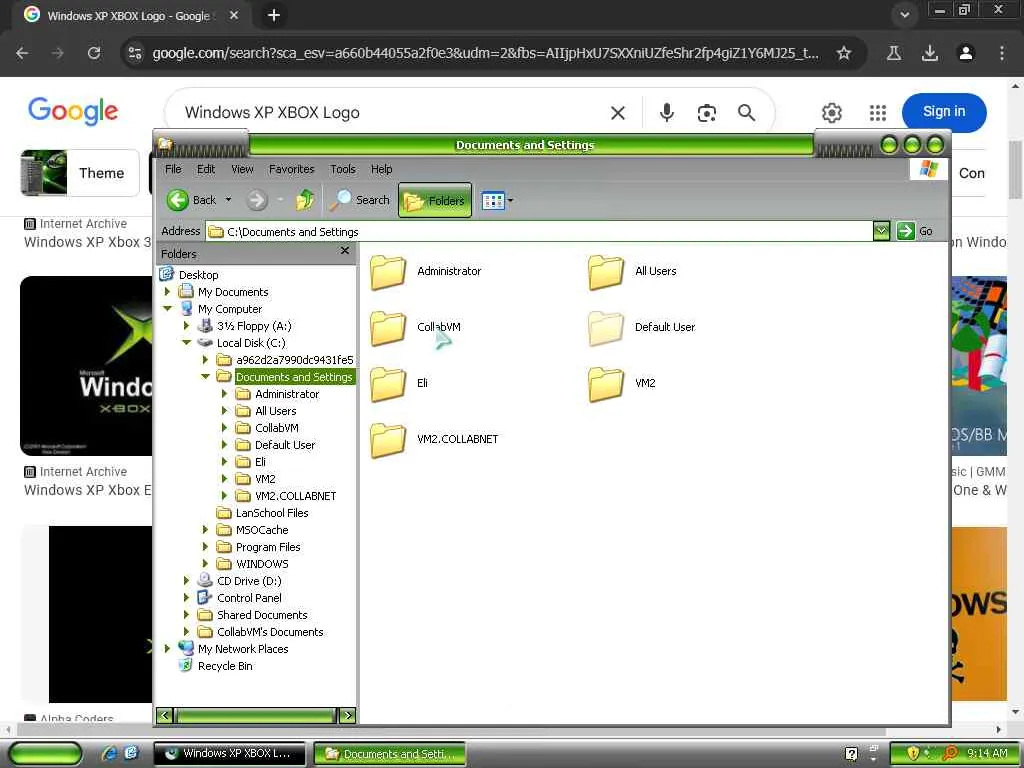
Task: Click the Google Sign in button
Action: (x=944, y=112)
